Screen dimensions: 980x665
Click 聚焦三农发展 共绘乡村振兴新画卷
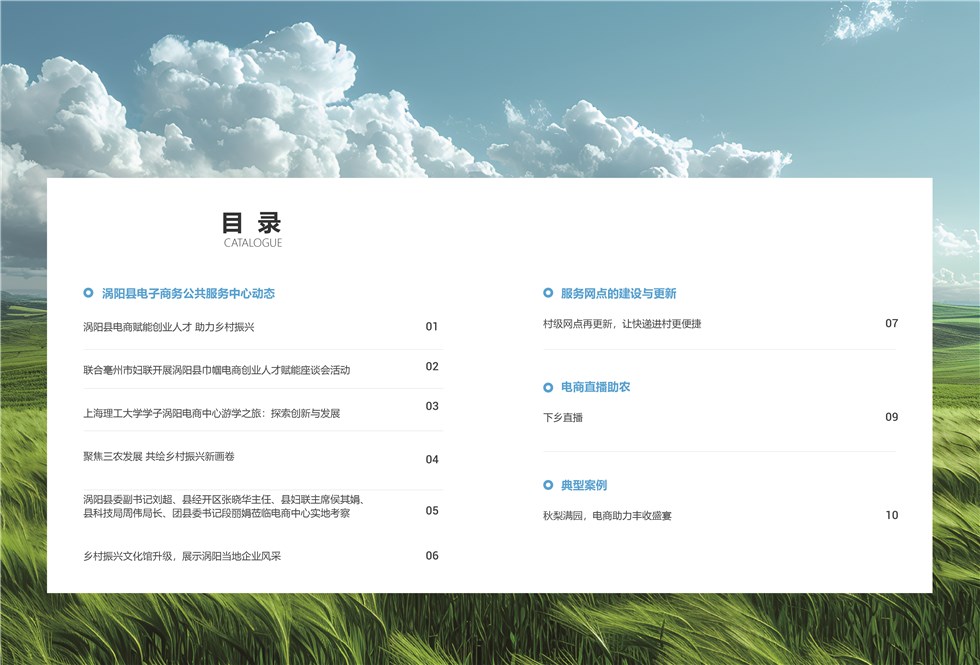[x=159, y=456]
